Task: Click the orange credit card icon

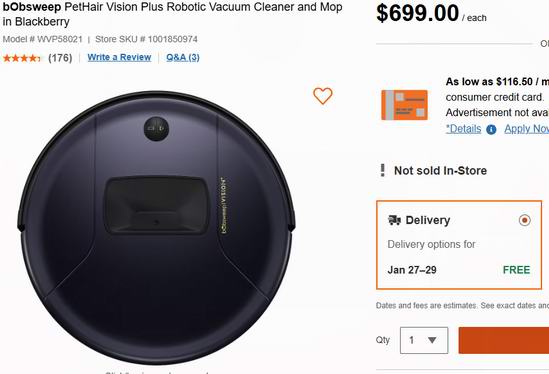Action: [404, 105]
